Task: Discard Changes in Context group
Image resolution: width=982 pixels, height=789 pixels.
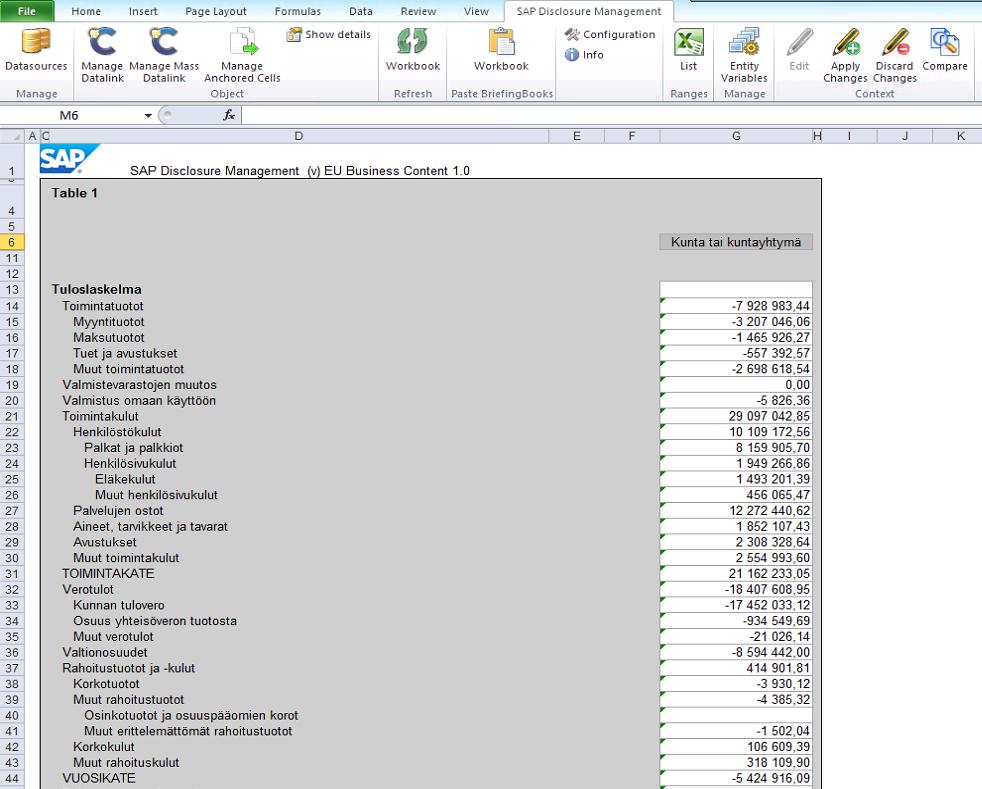Action: [894, 55]
